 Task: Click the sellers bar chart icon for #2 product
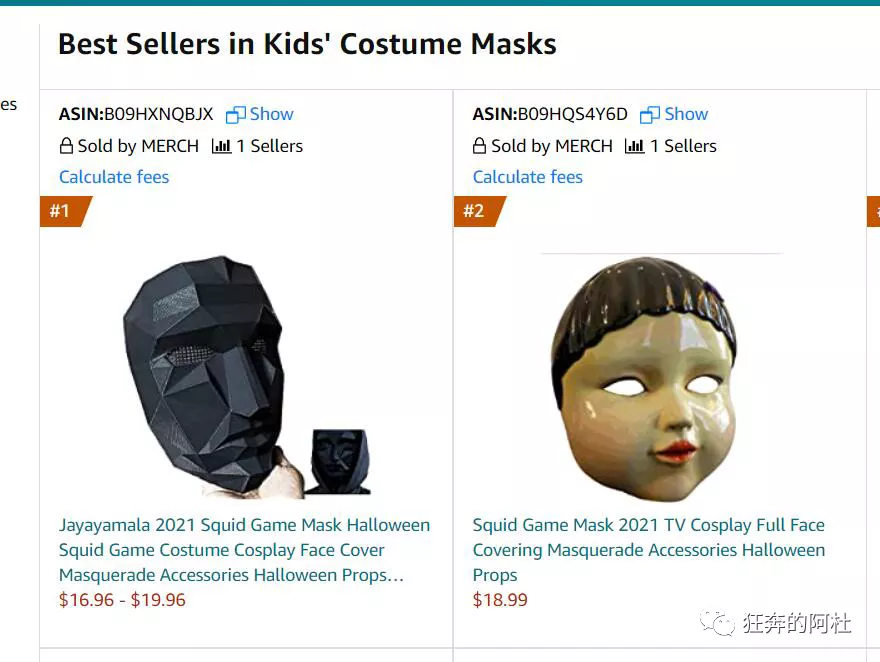tap(634, 146)
